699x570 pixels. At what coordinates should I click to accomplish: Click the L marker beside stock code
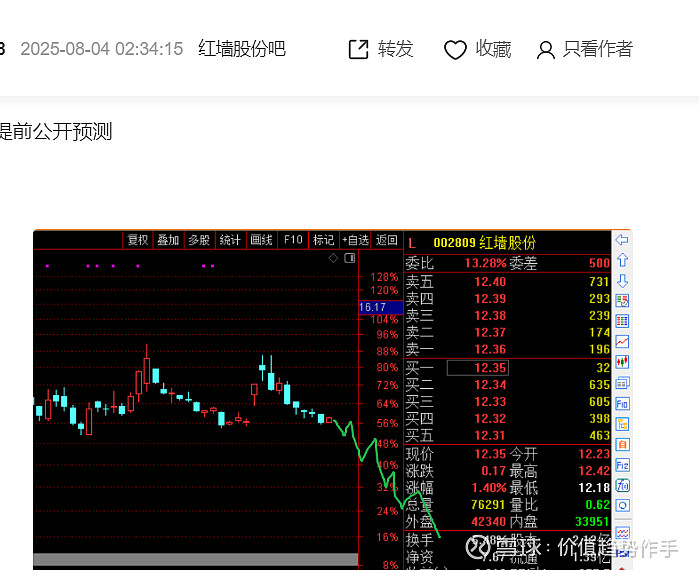412,244
